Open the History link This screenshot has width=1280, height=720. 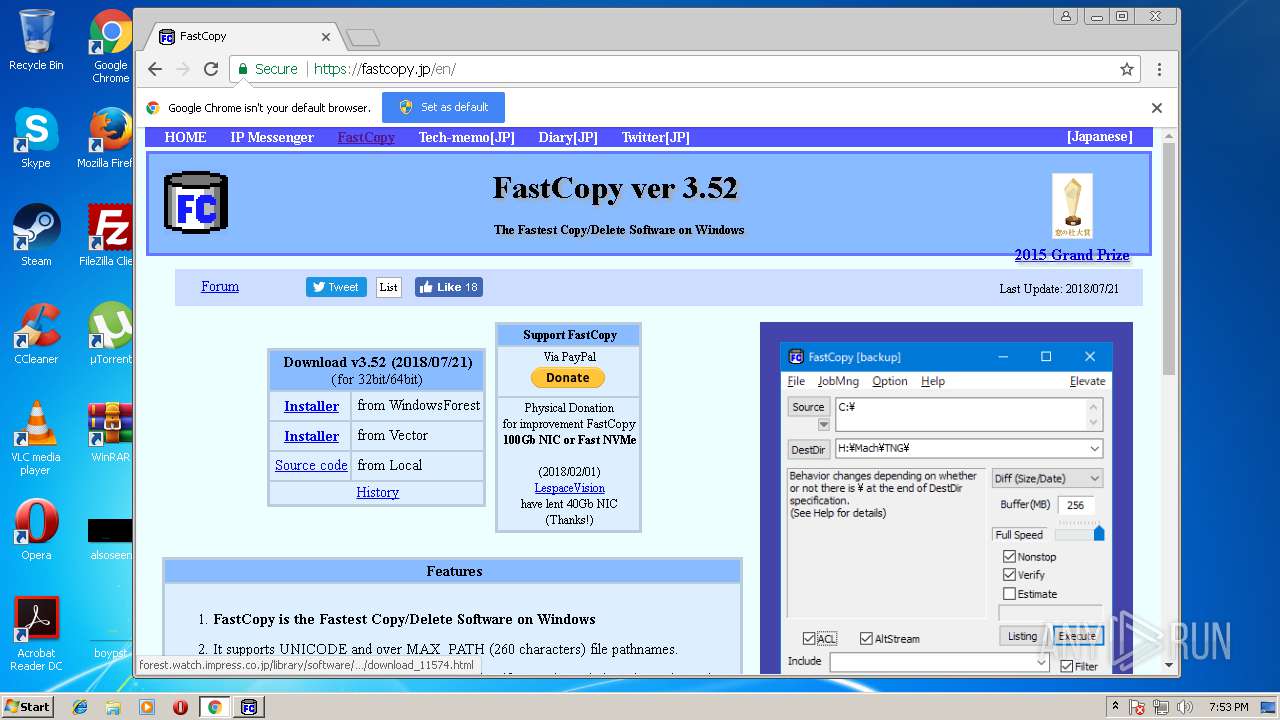(377, 492)
